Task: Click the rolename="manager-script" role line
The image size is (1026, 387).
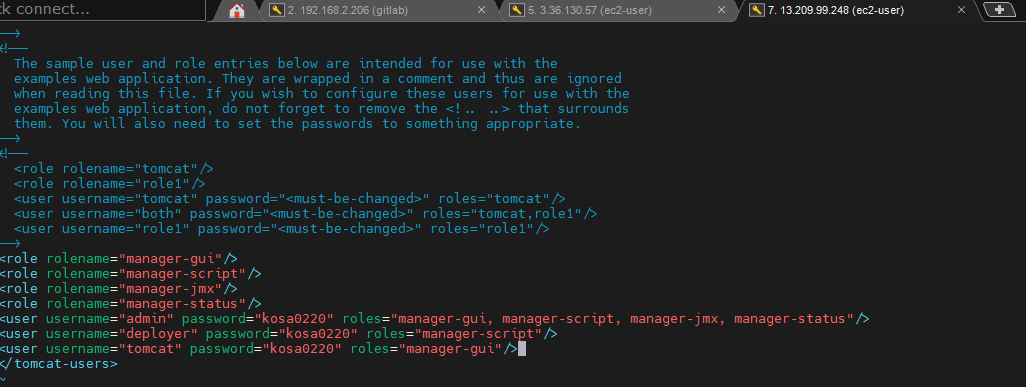Action: pos(131,273)
